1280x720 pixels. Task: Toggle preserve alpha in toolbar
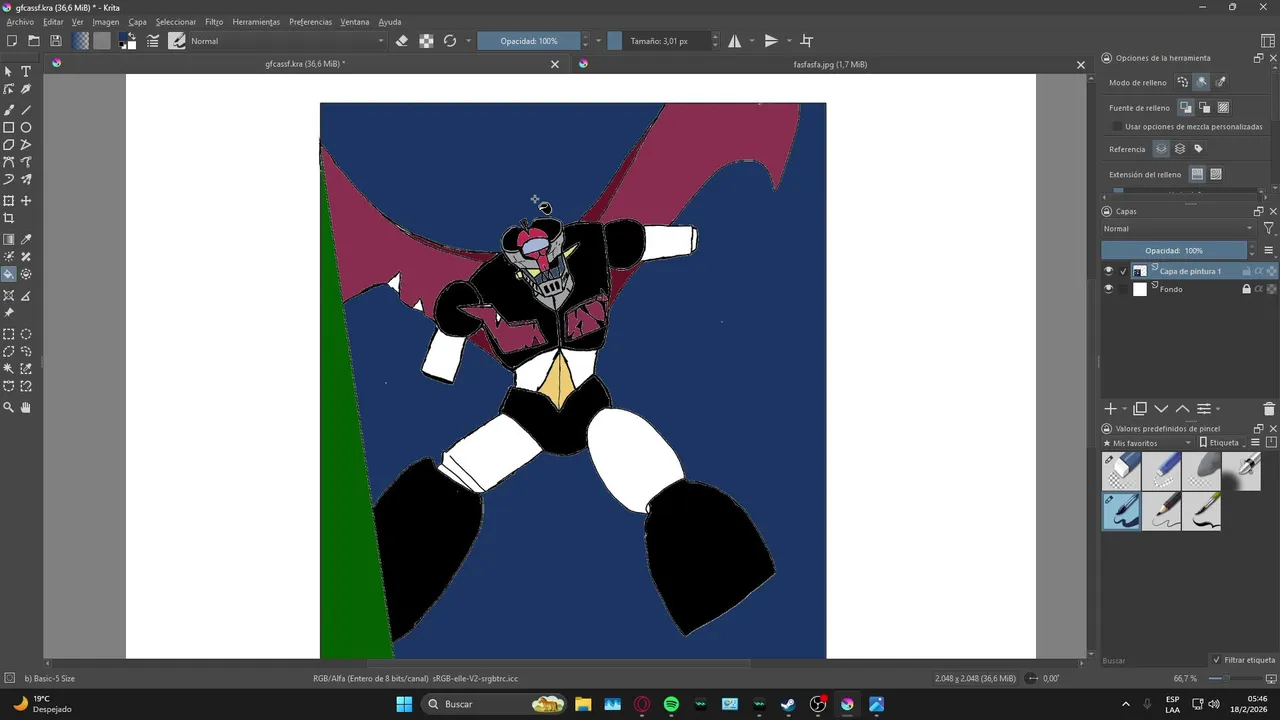426,41
